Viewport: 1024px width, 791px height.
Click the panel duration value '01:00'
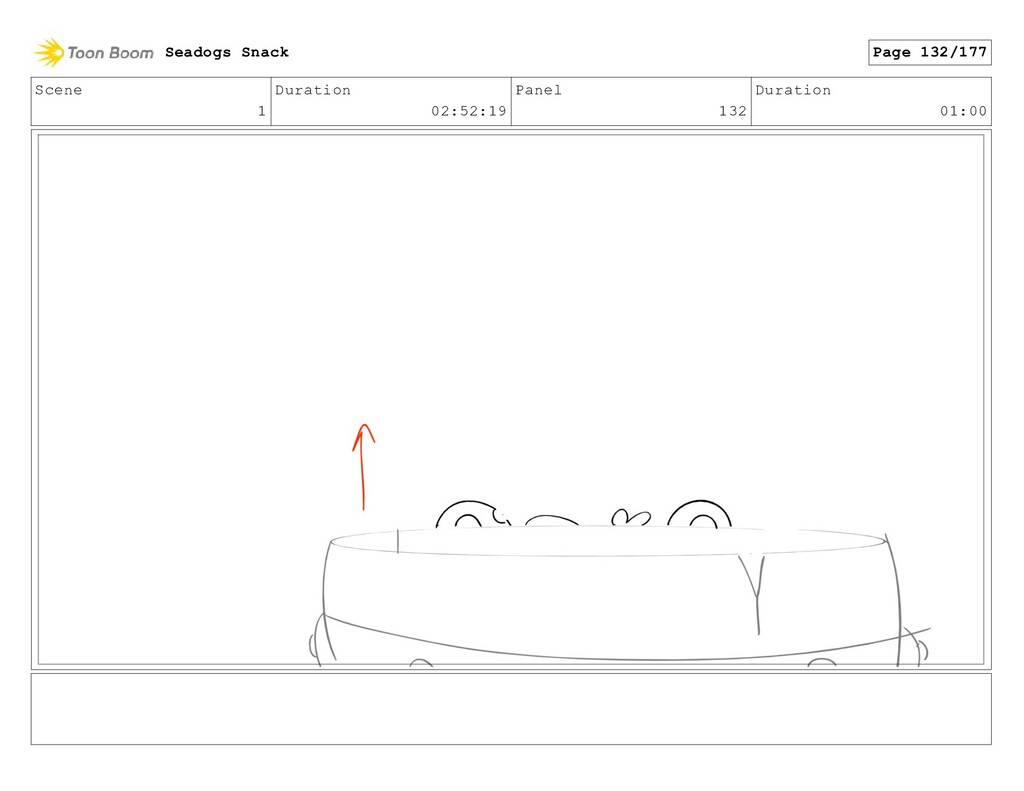point(963,111)
